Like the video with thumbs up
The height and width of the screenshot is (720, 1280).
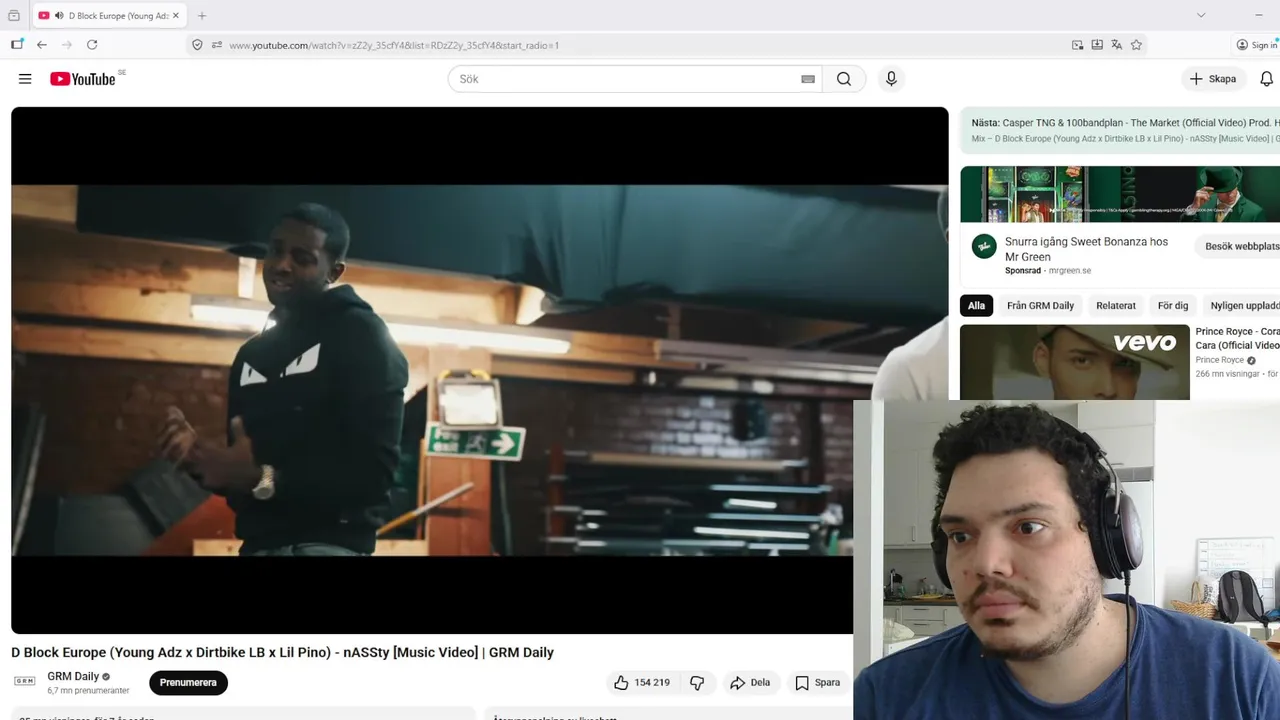pos(641,683)
